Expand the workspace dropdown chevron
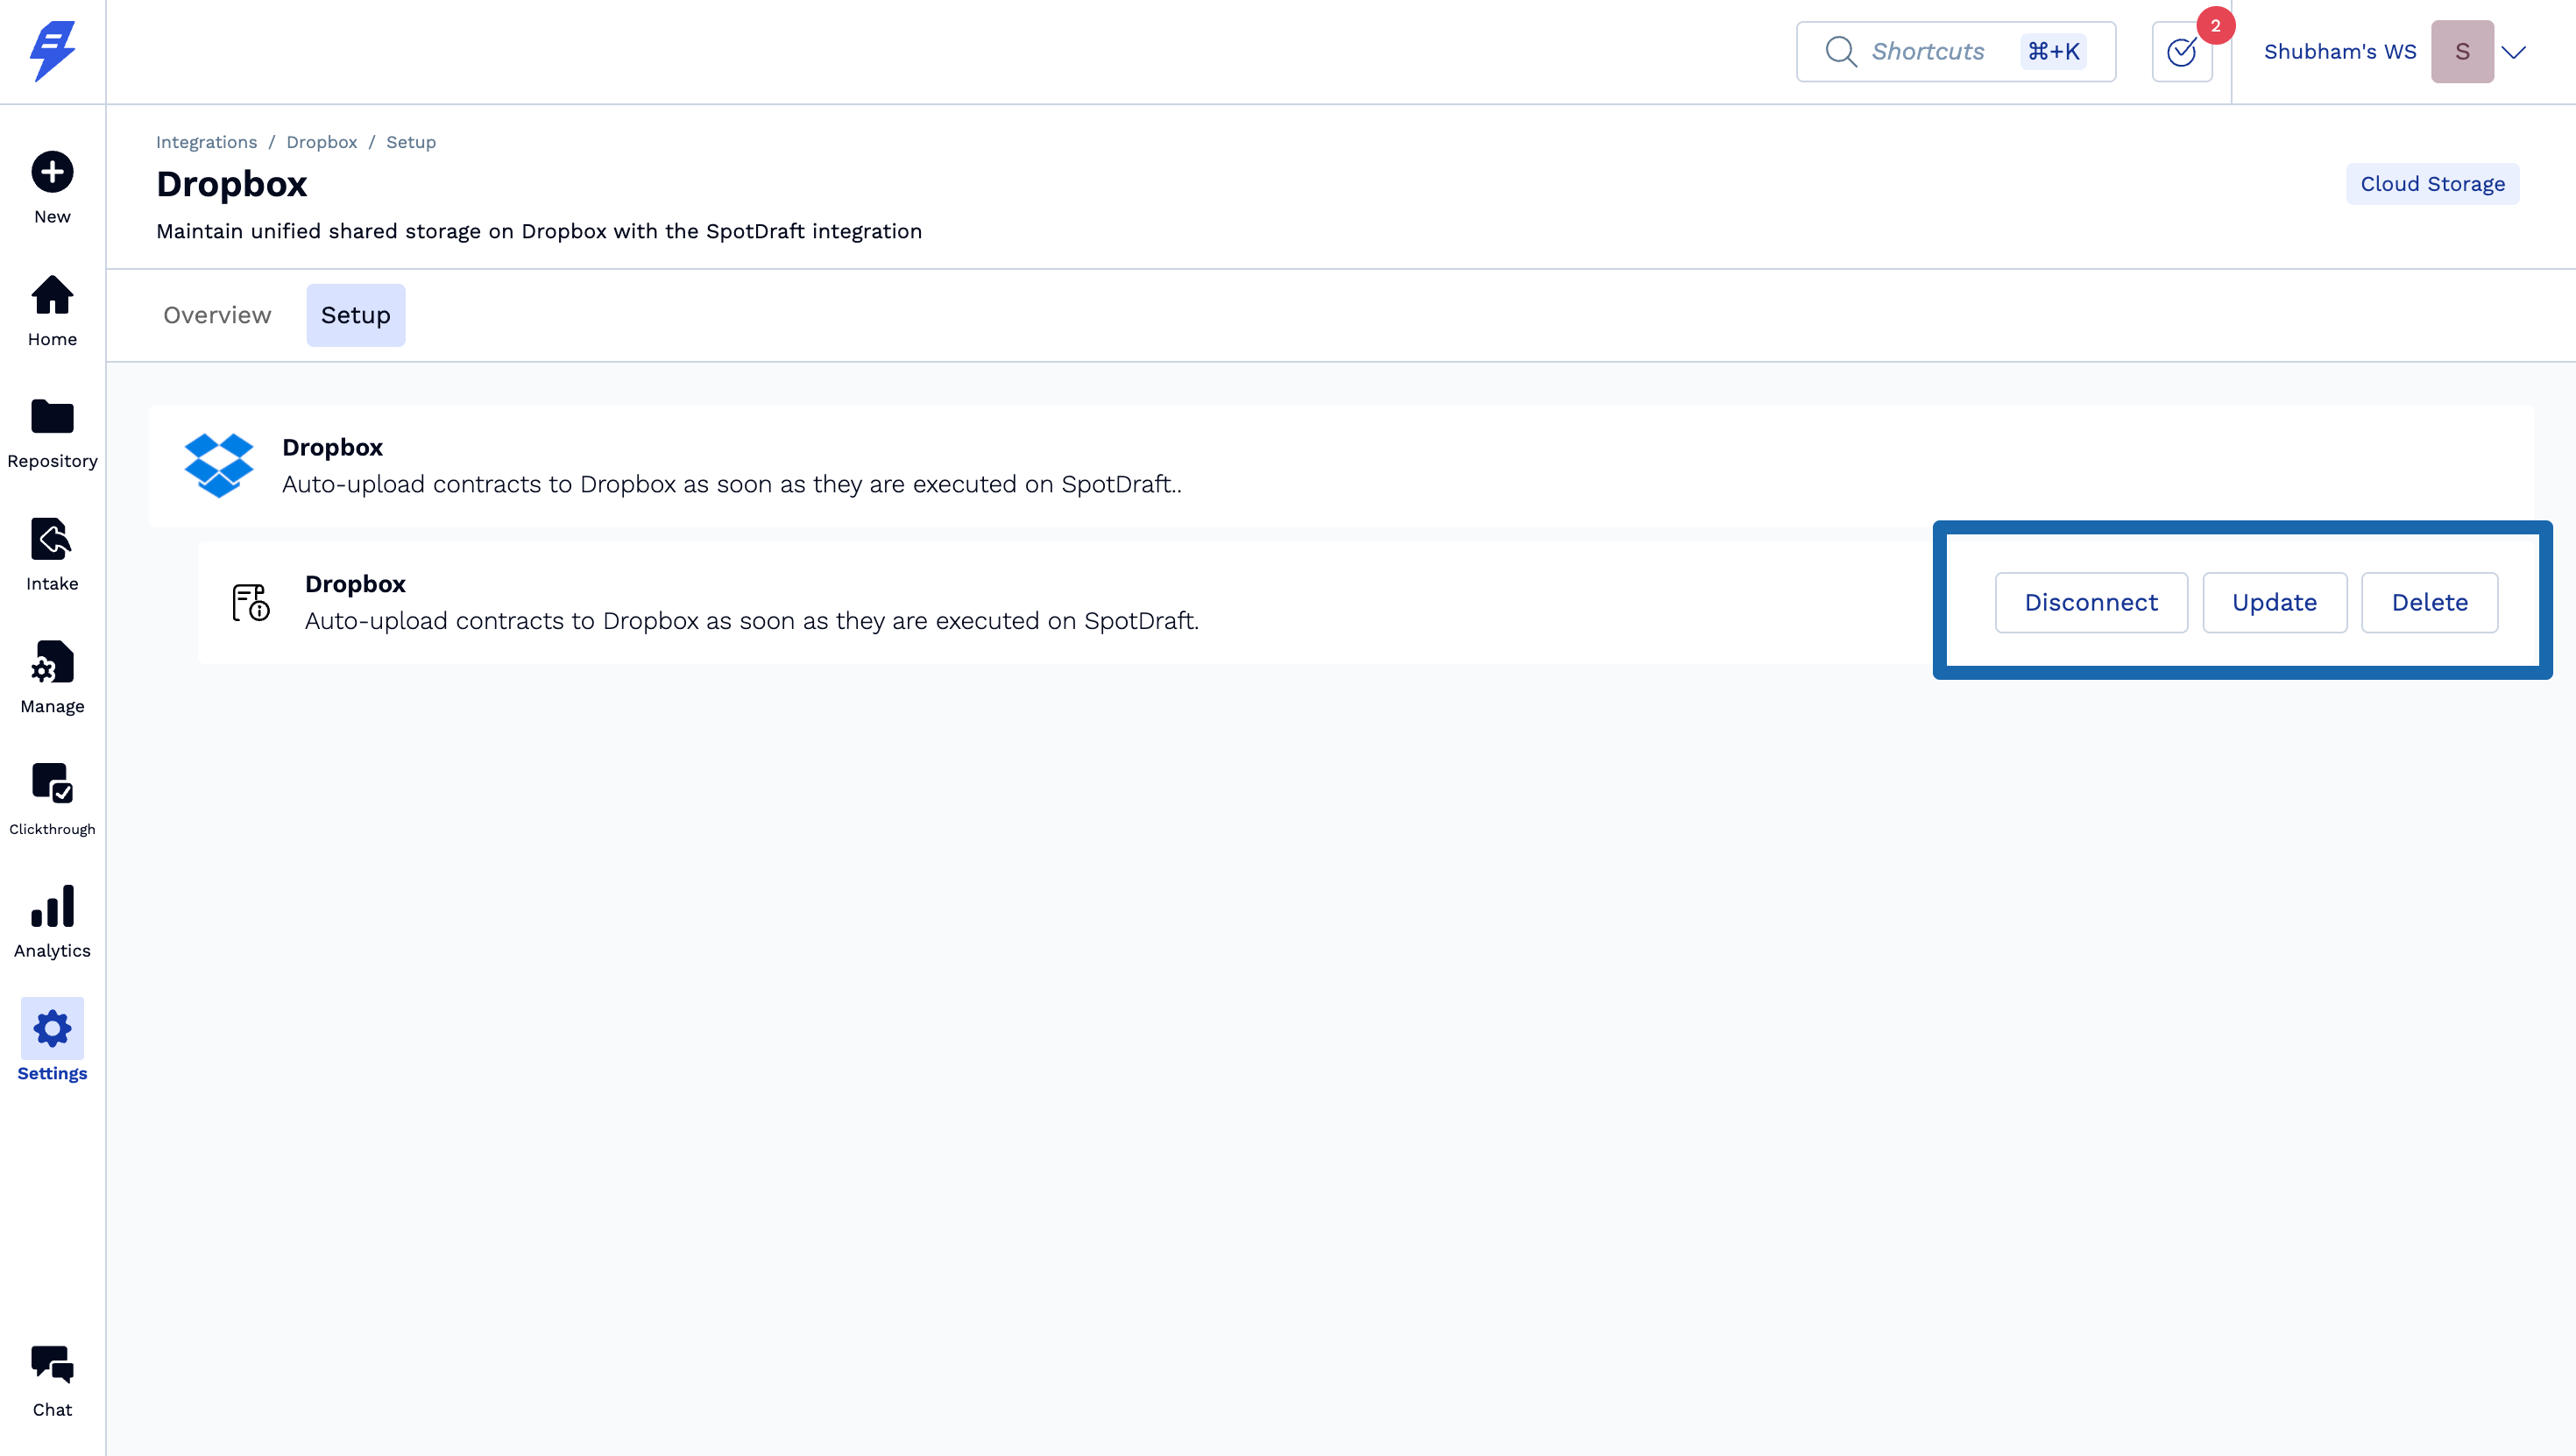Screen dimensions: 2576x1456 [x=2514, y=52]
